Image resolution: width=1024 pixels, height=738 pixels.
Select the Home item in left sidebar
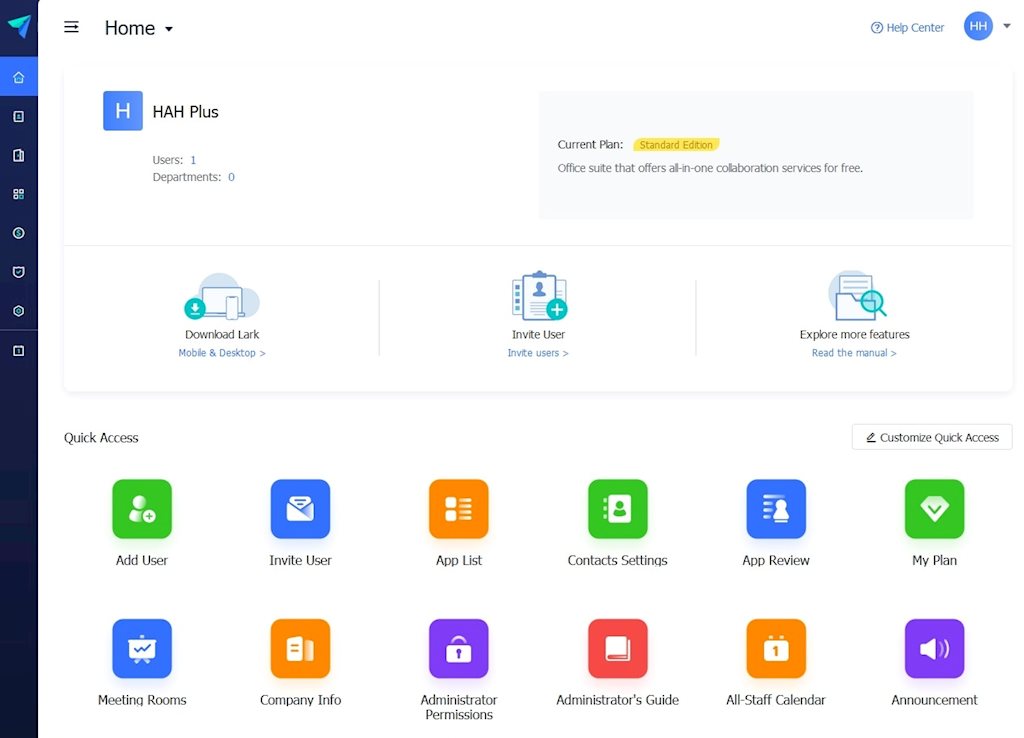18,77
